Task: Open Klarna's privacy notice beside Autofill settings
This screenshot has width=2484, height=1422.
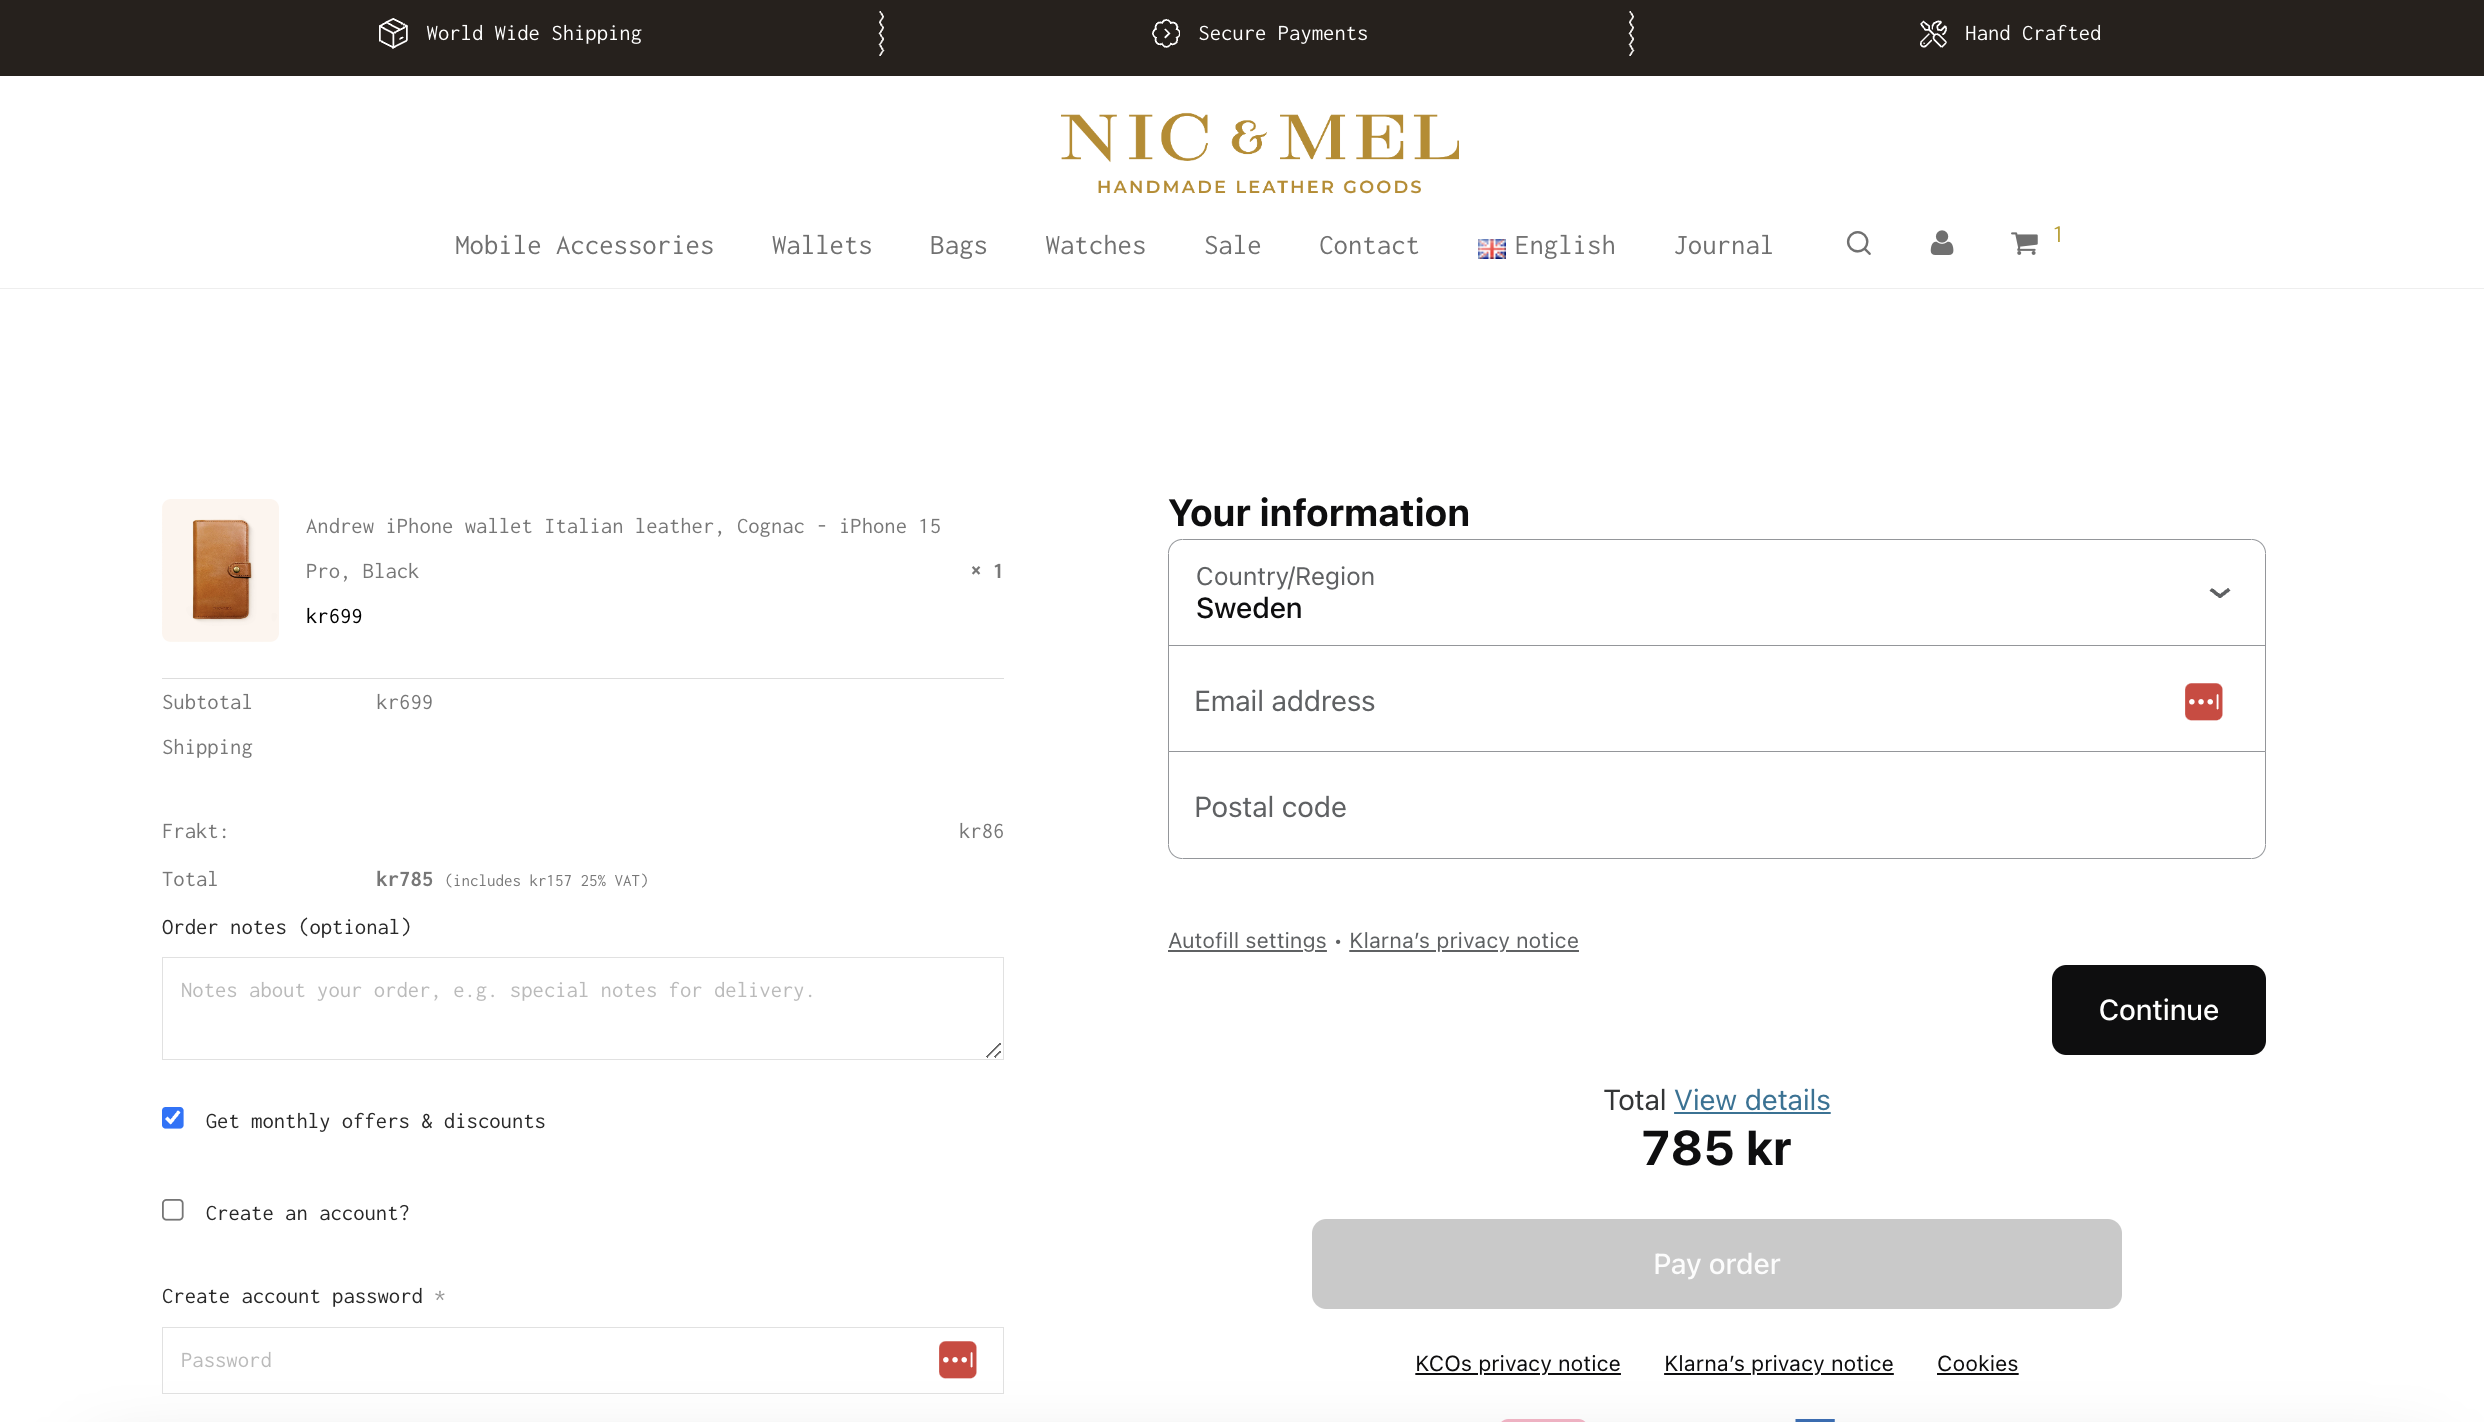Action: pyautogui.click(x=1464, y=941)
